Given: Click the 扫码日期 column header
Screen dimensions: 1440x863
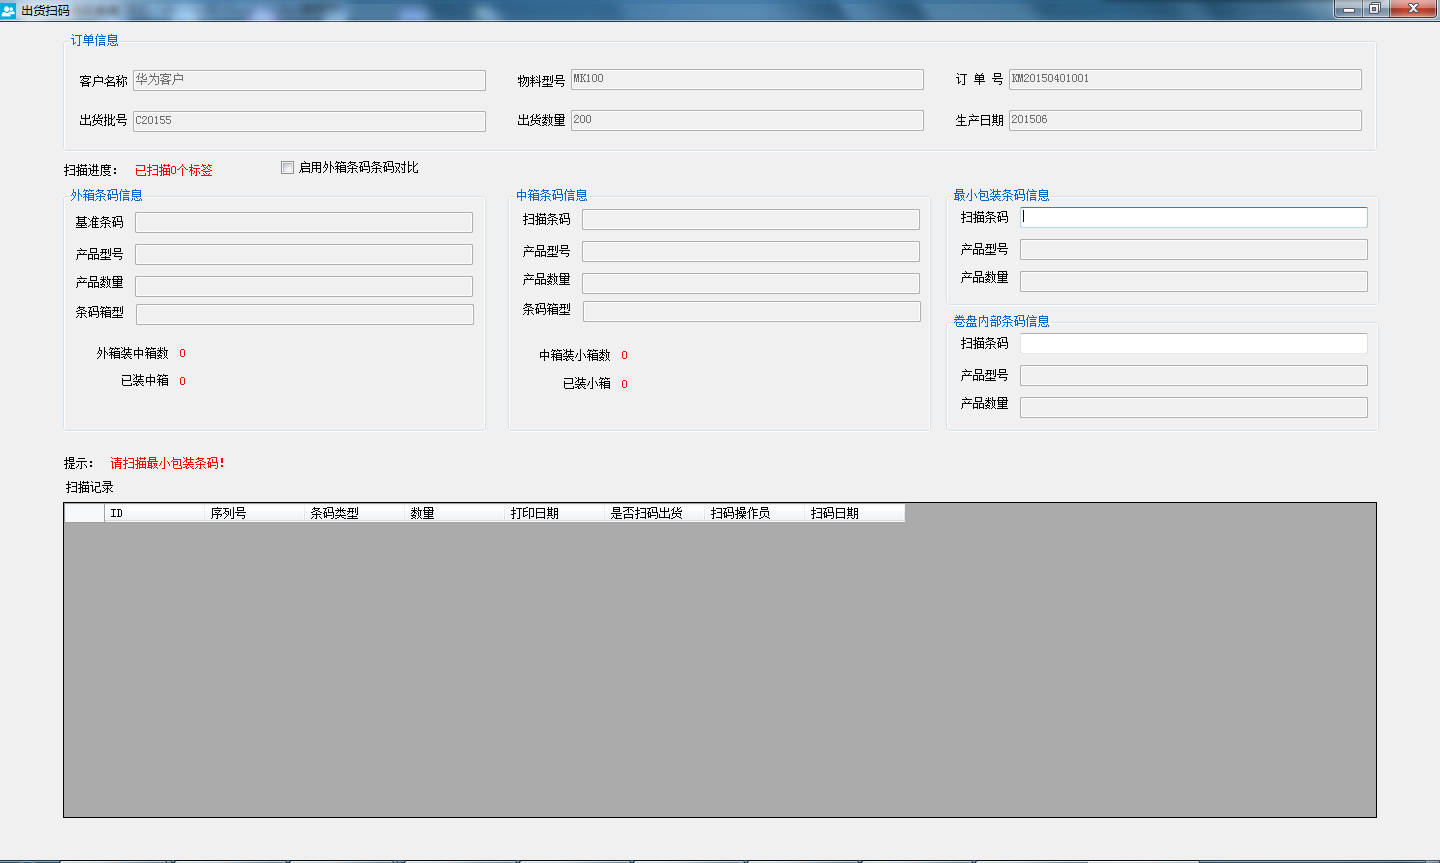Looking at the screenshot, I should pos(854,513).
